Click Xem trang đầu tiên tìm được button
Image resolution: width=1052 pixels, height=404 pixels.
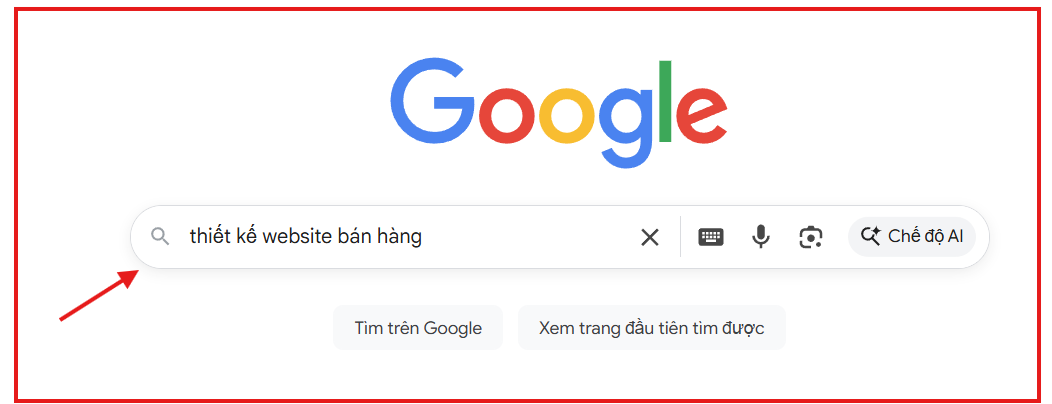tap(651, 328)
